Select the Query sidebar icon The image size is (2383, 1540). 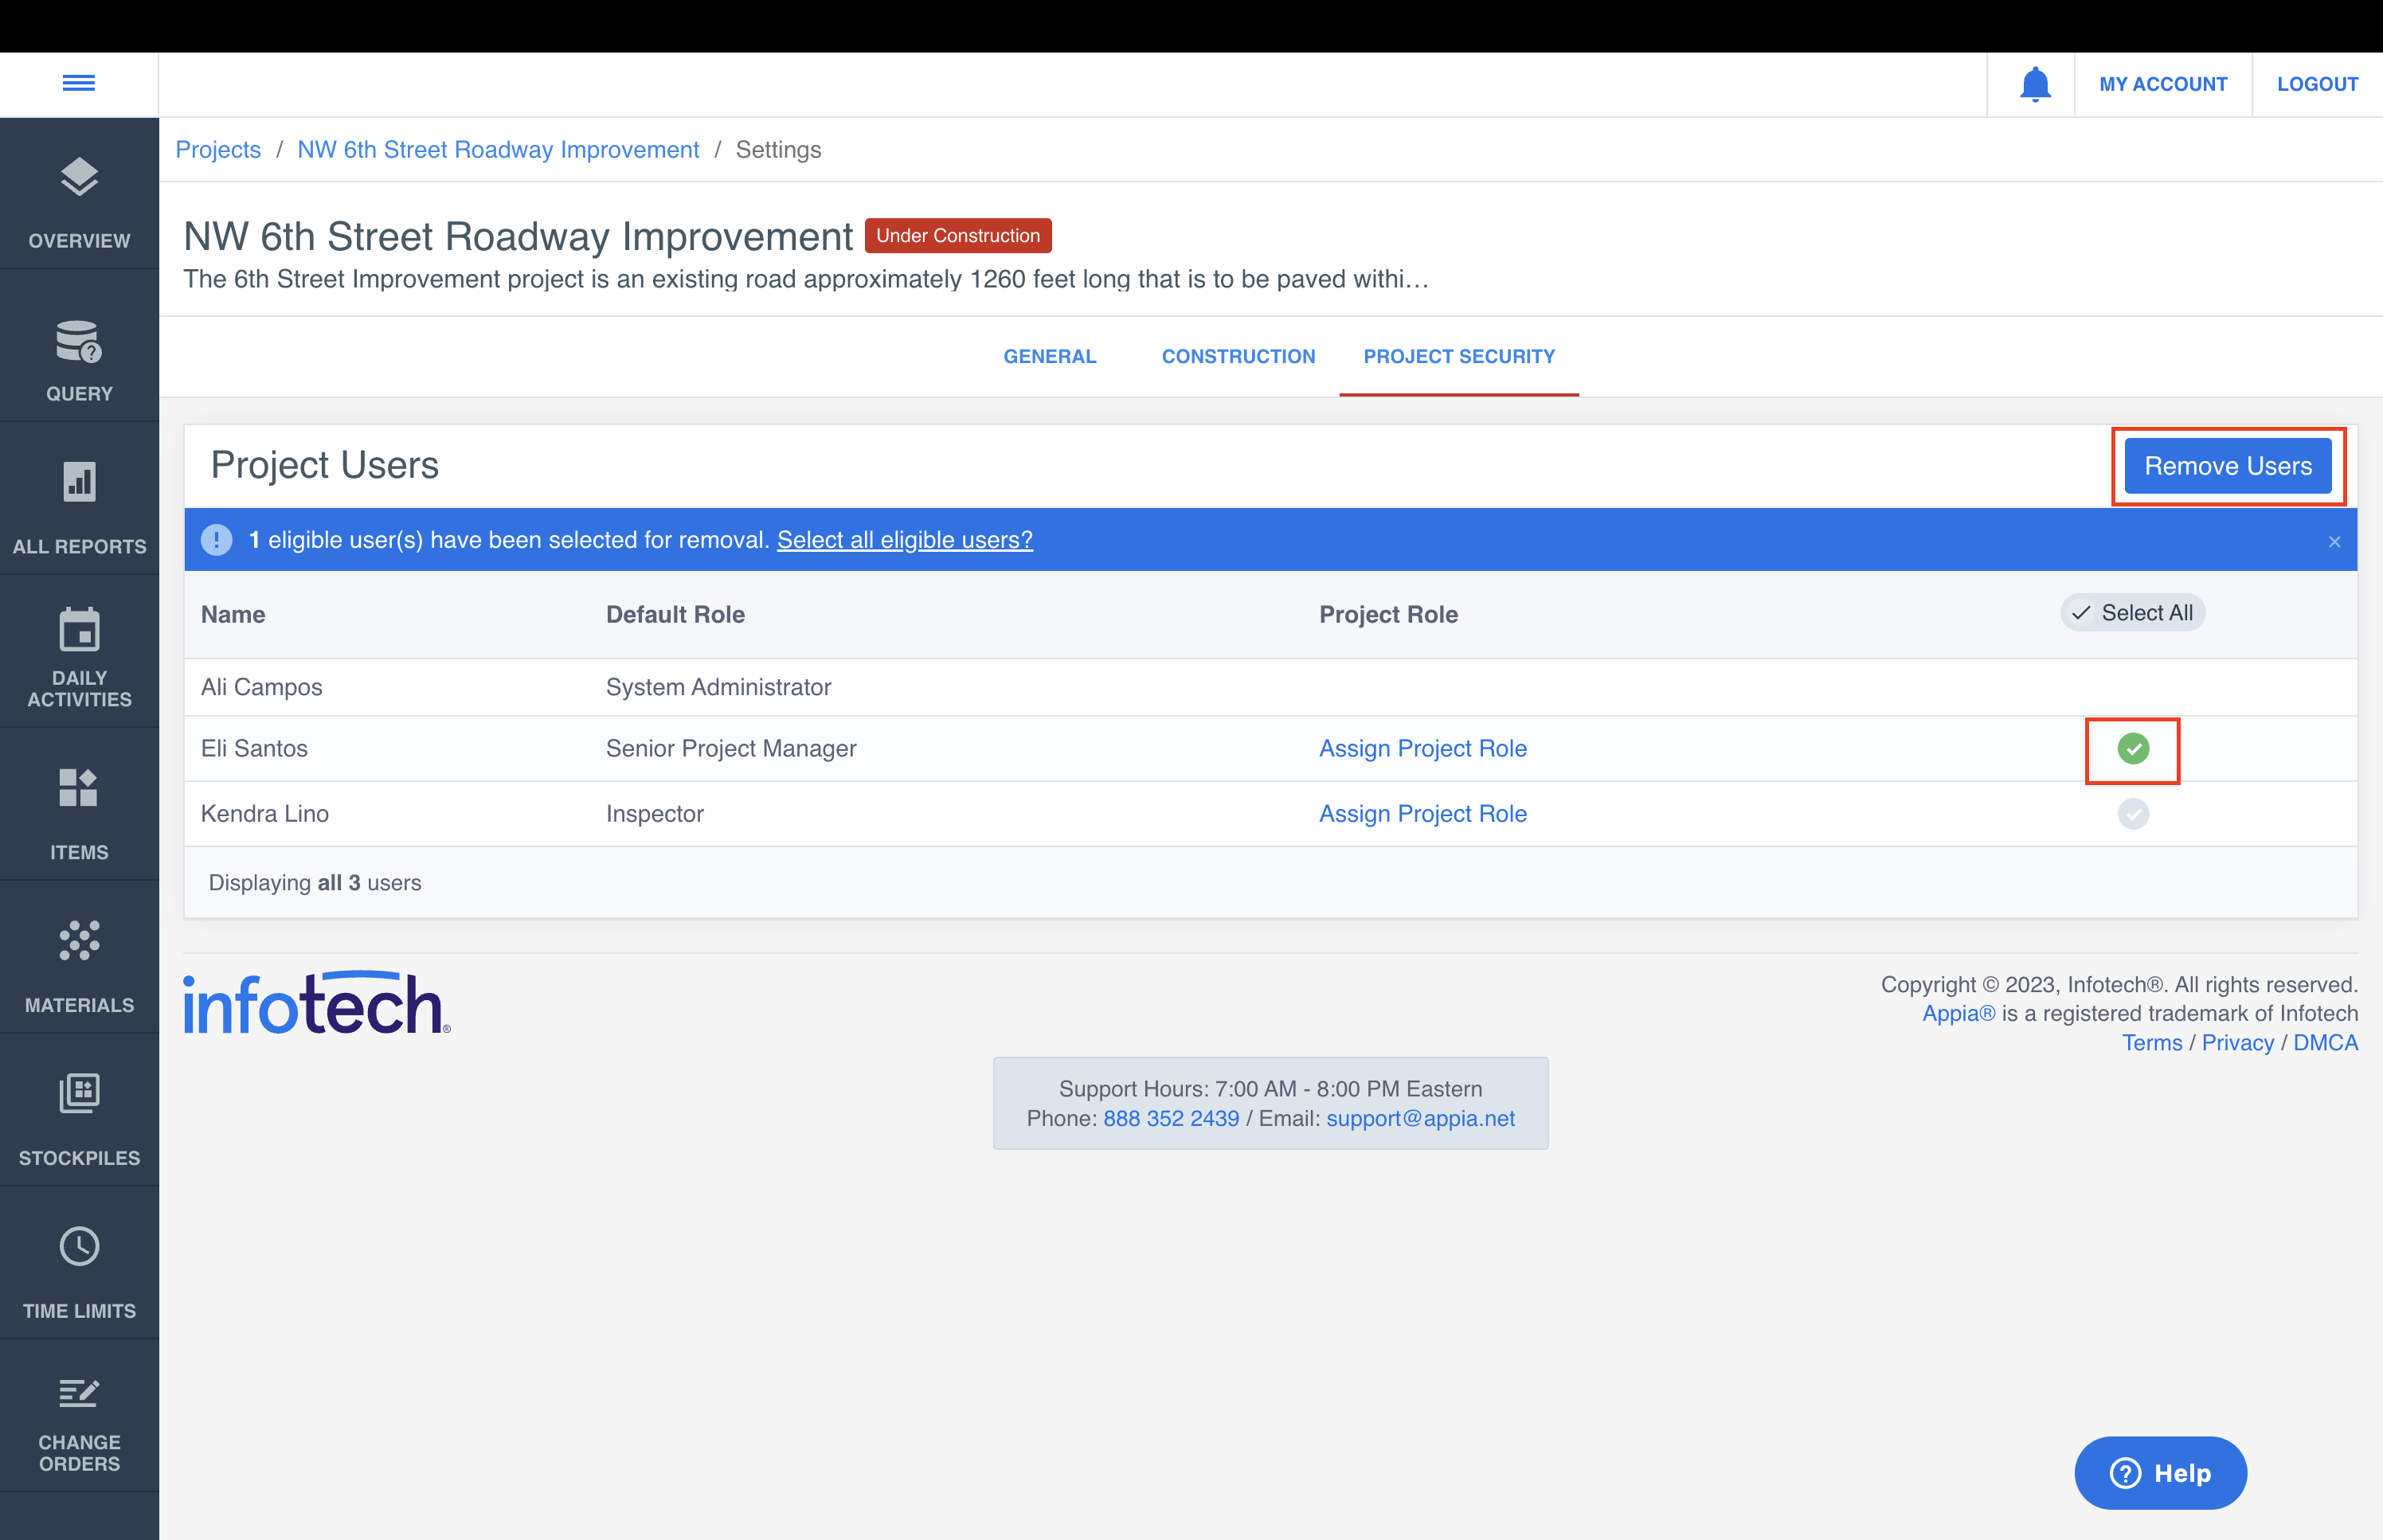79,355
